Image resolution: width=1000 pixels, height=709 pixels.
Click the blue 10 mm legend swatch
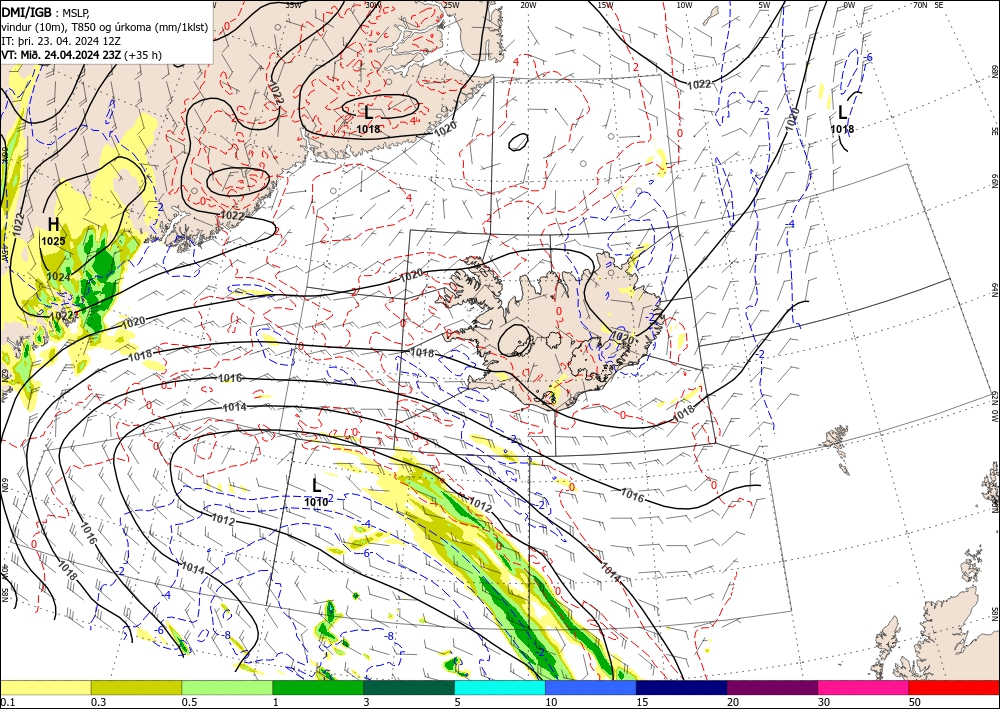coord(591,688)
